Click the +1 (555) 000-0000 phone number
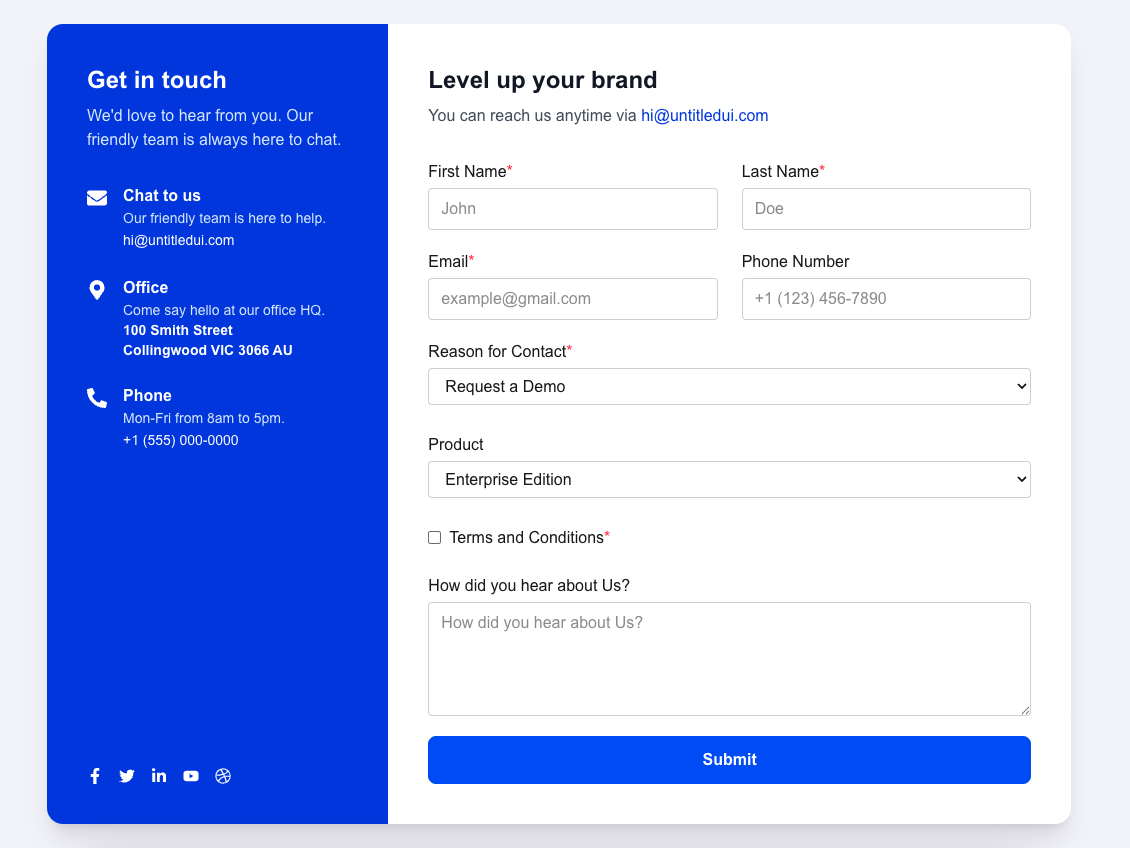Viewport: 1130px width, 848px height. (x=180, y=441)
